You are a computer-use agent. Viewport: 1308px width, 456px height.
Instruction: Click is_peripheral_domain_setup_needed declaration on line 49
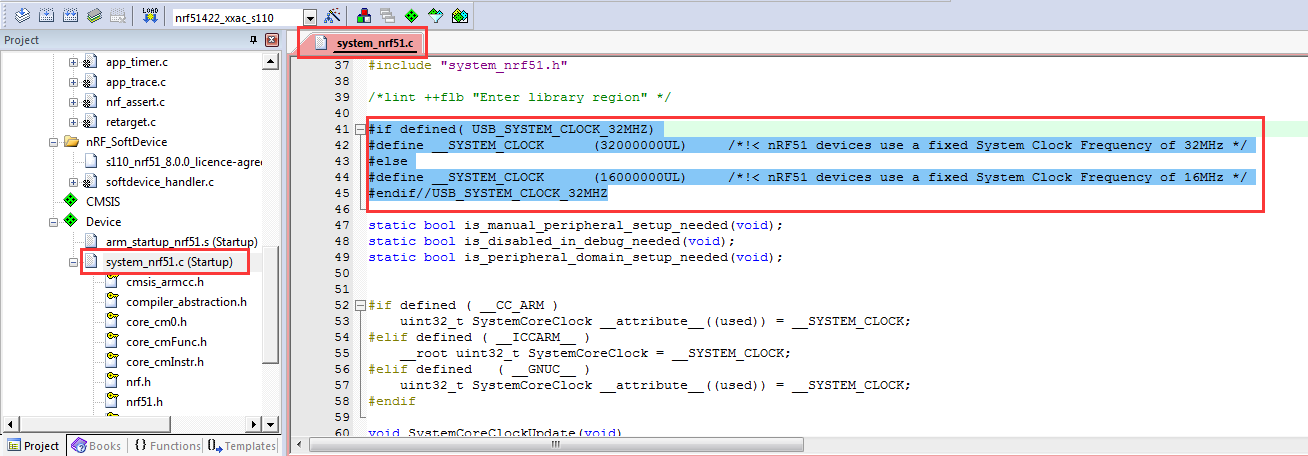[575, 257]
